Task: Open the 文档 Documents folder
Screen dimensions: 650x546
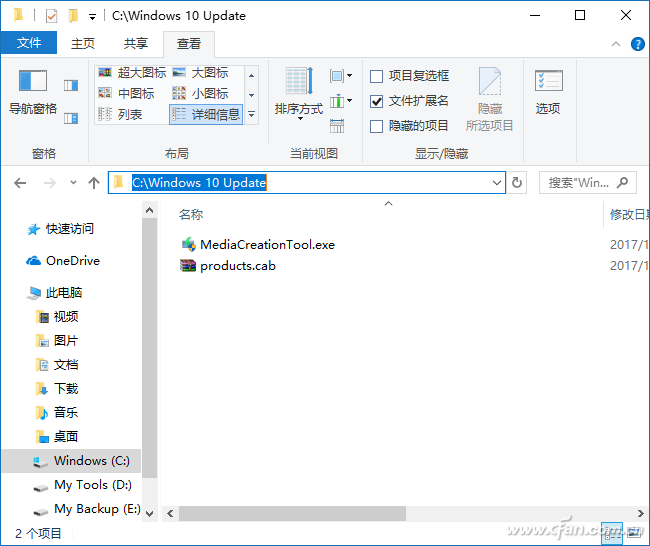Action: (57, 365)
